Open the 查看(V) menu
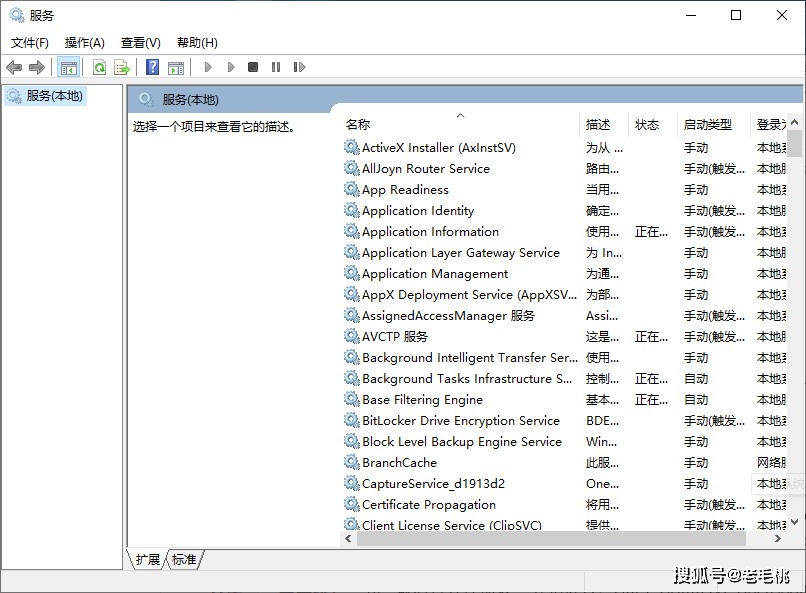 point(141,43)
